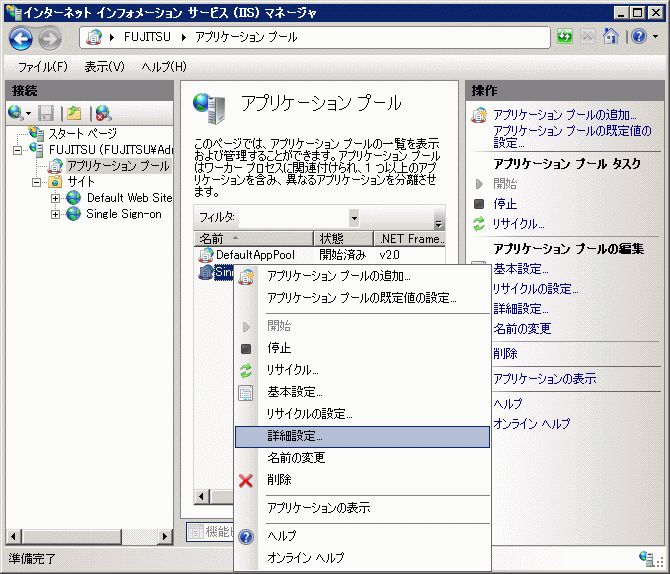
Task: Click the connect globe icon in 接続 pane
Action: pyautogui.click(x=16, y=113)
